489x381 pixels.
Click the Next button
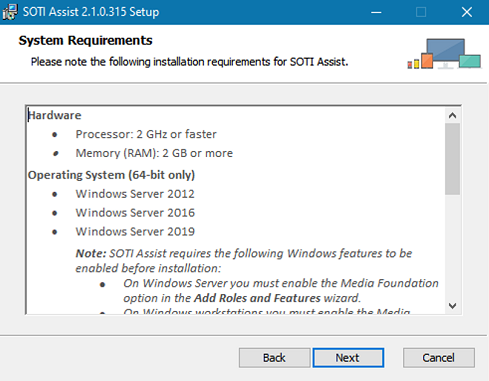(348, 358)
